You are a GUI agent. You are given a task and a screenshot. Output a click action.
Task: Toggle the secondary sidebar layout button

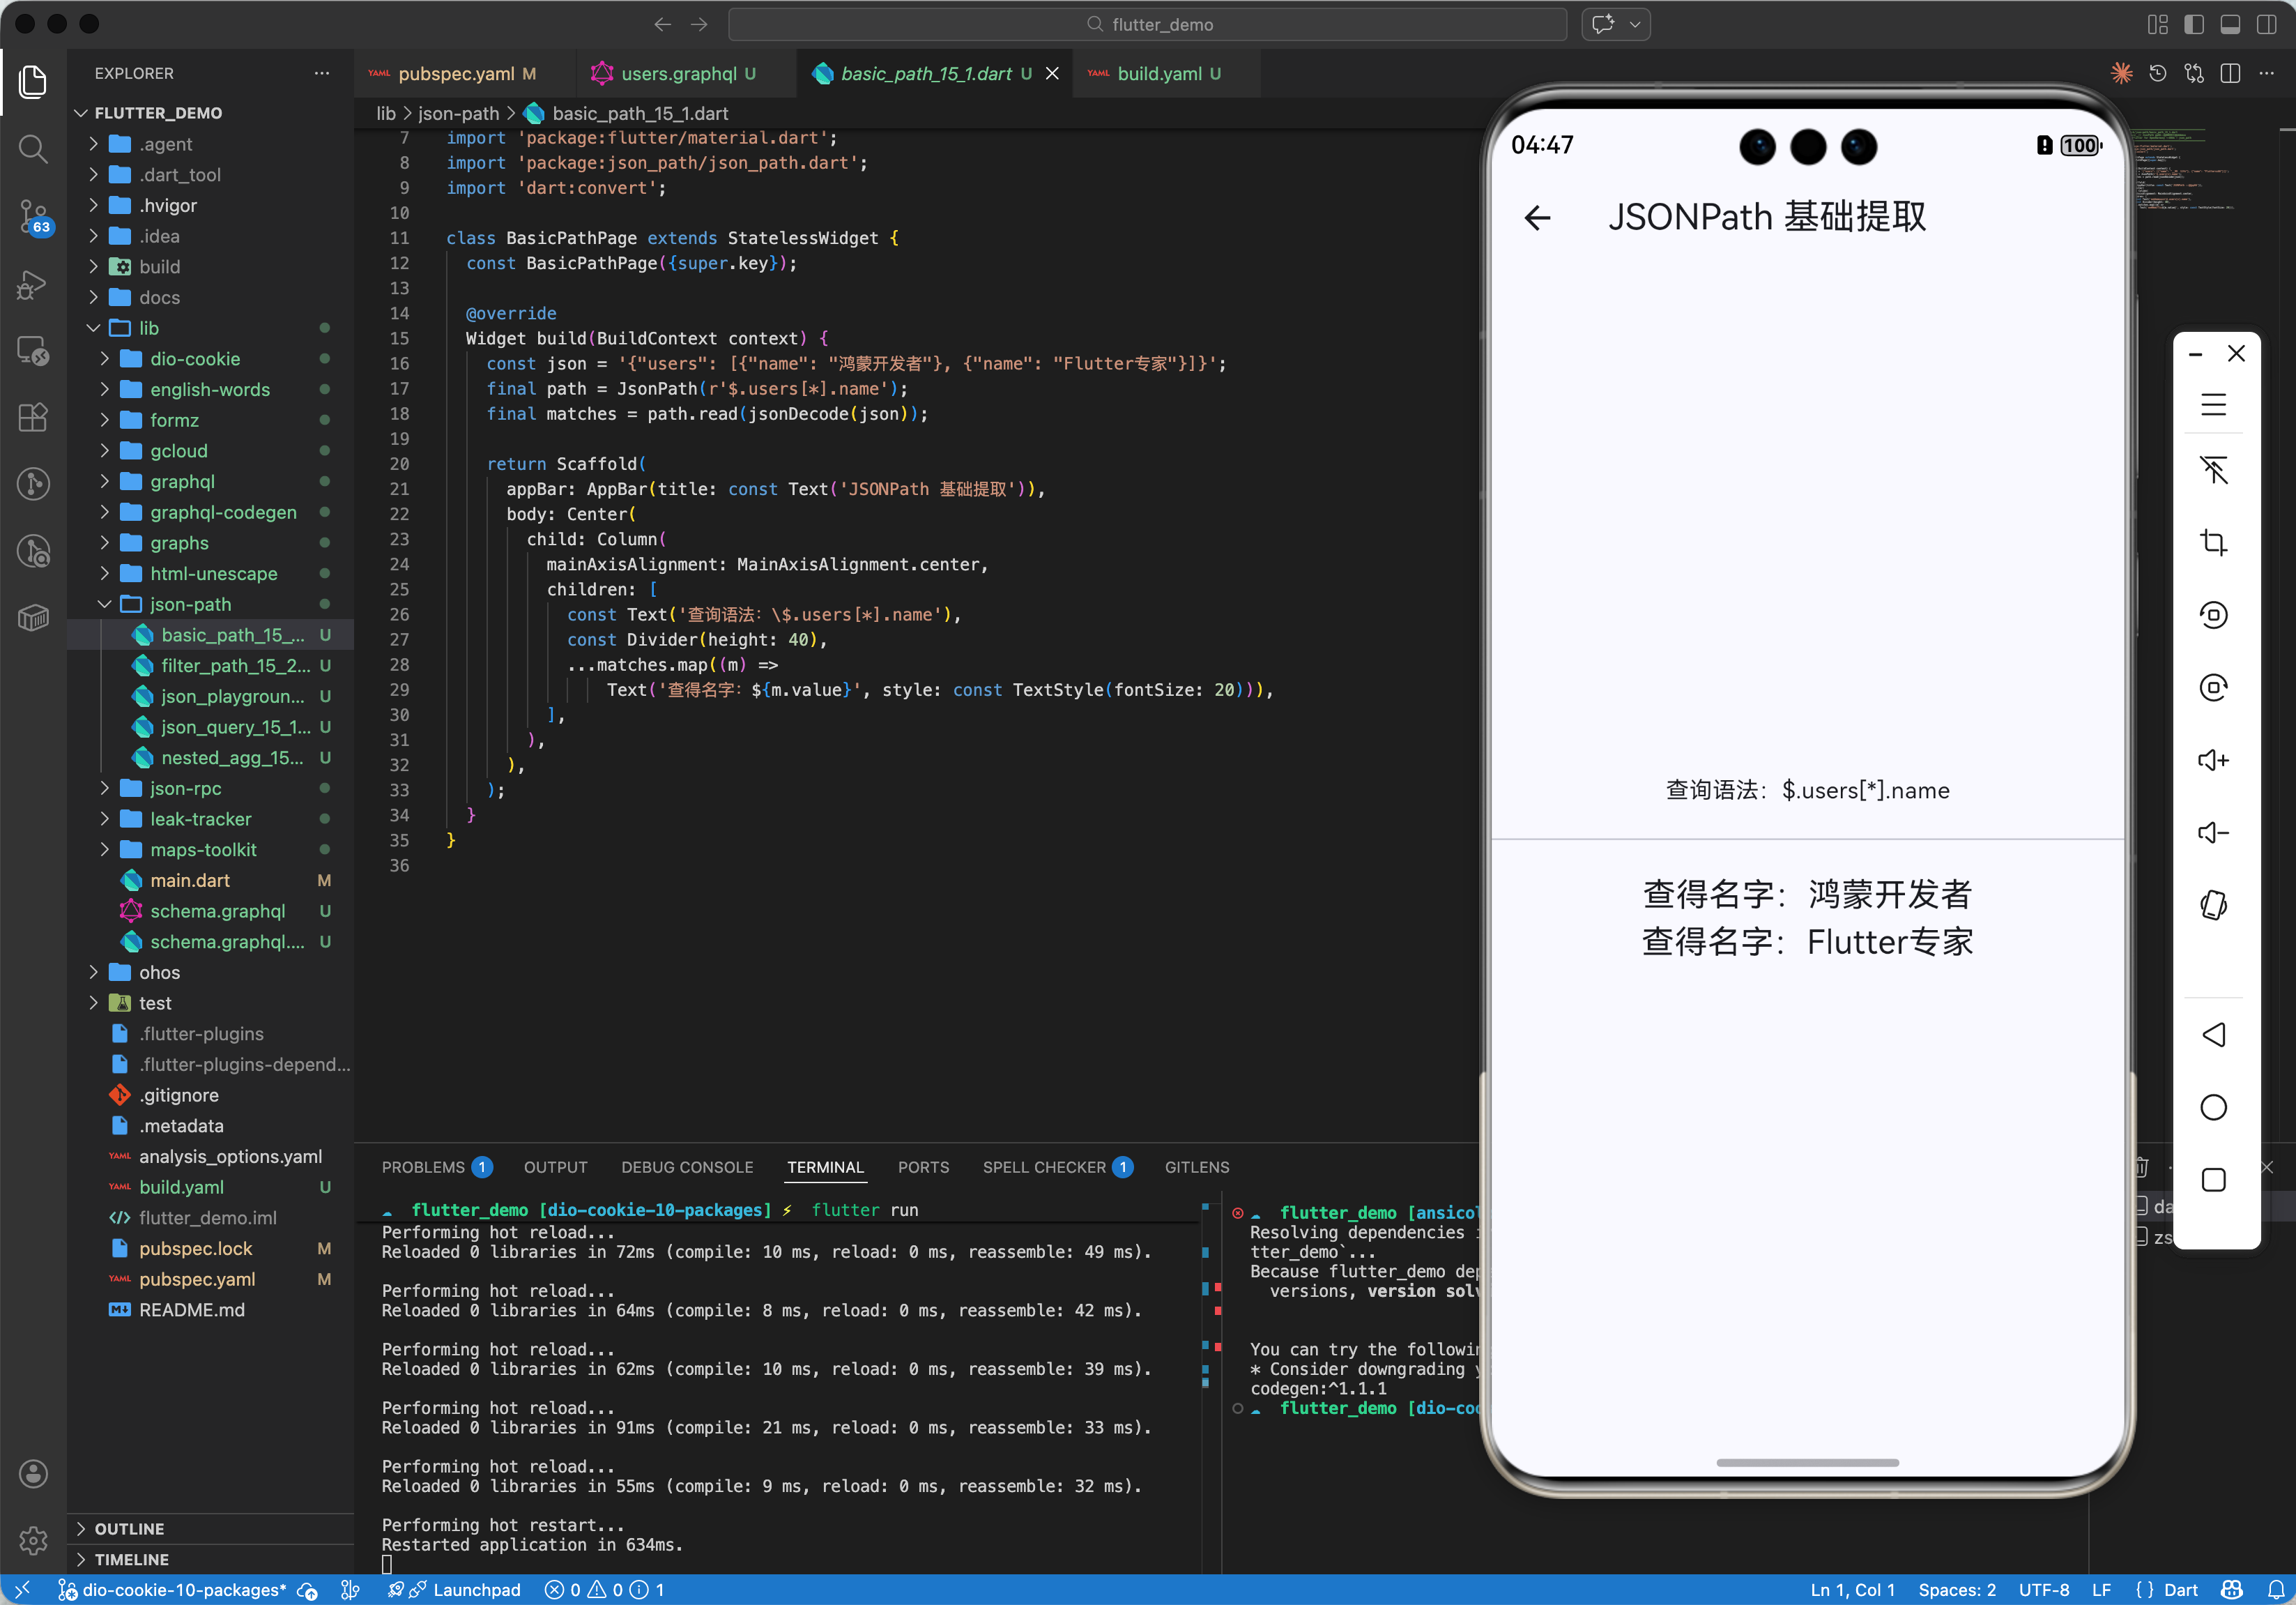coord(2266,24)
